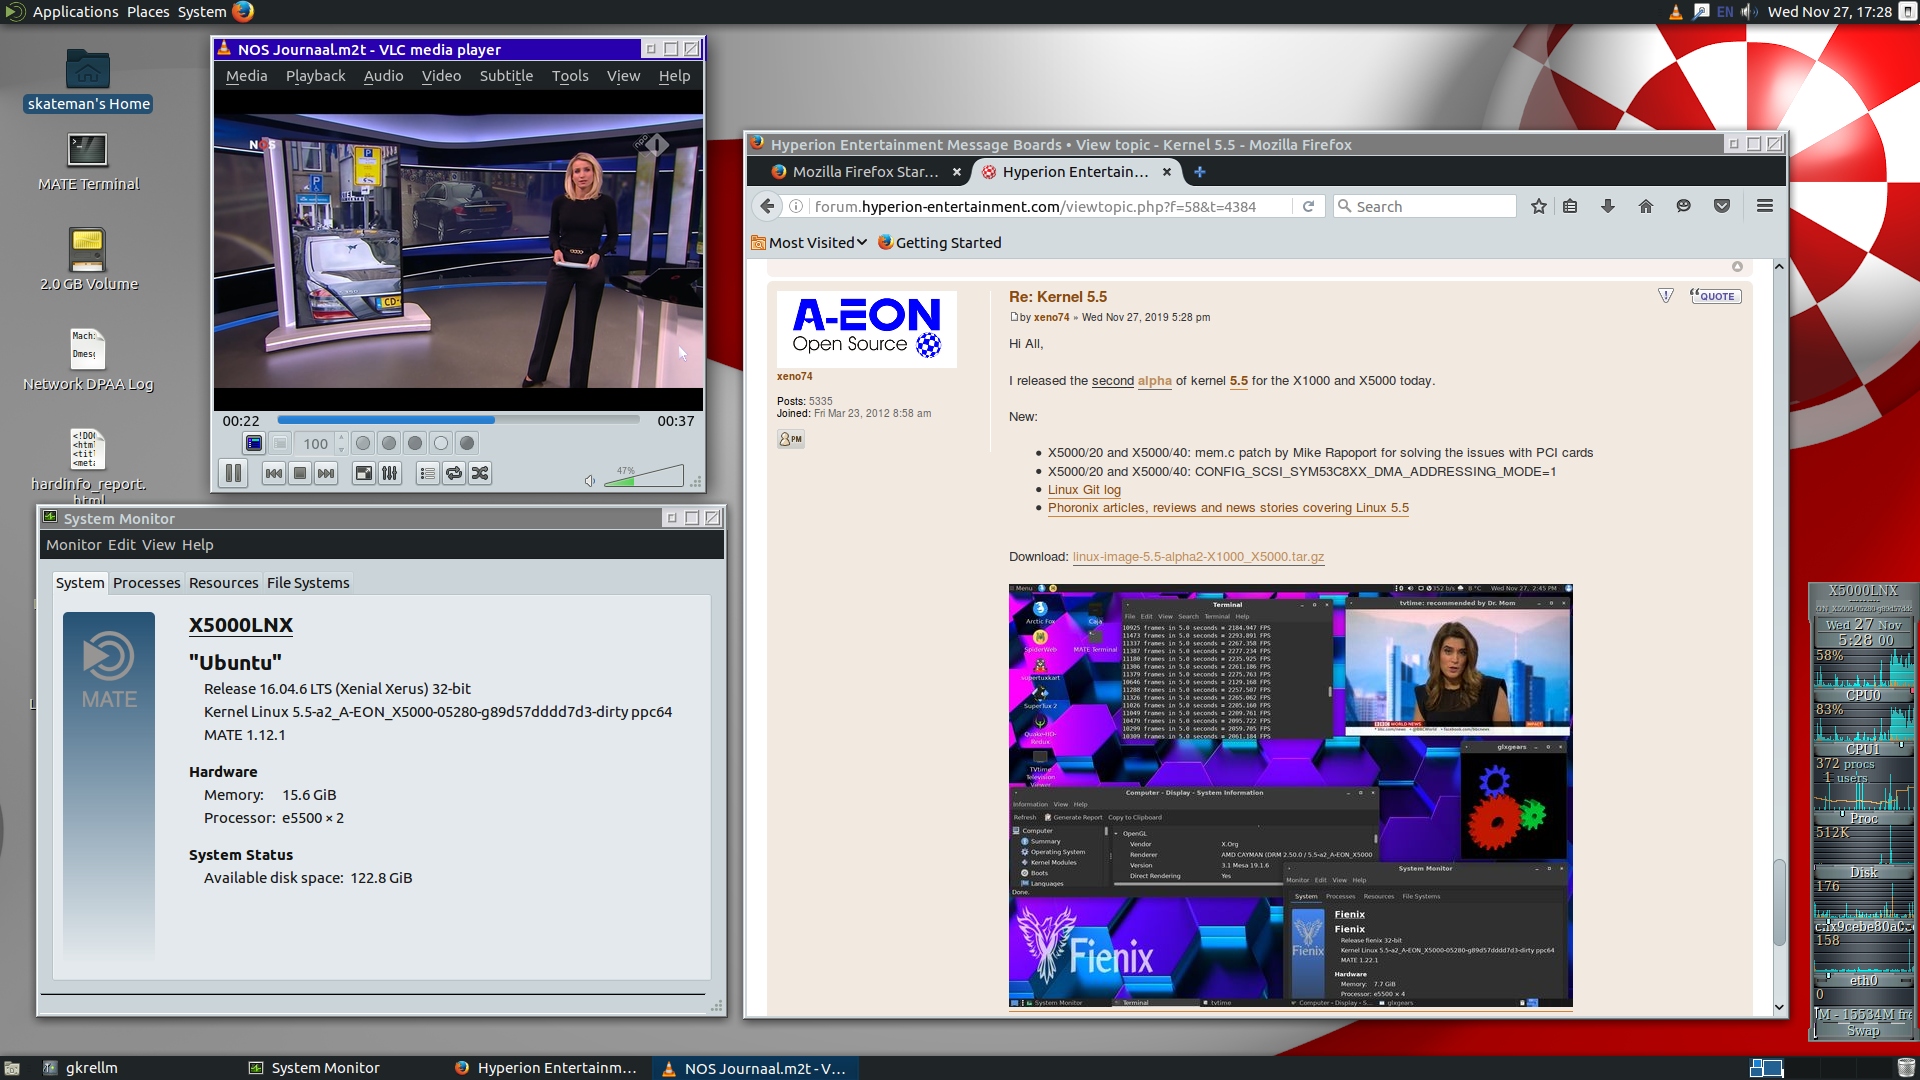1920x1080 pixels.
Task: Switch to File Systems tab
Action: (308, 583)
